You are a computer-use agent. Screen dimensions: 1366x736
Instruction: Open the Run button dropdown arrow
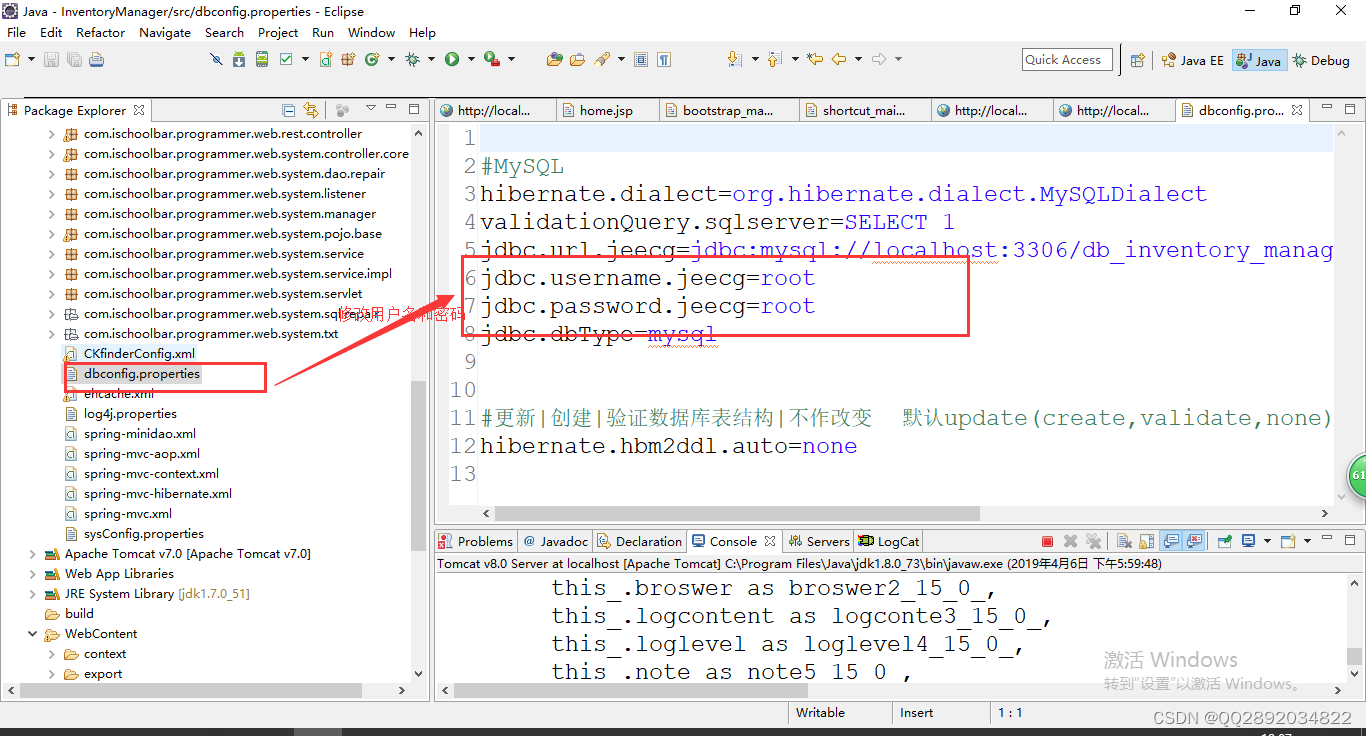tap(470, 59)
